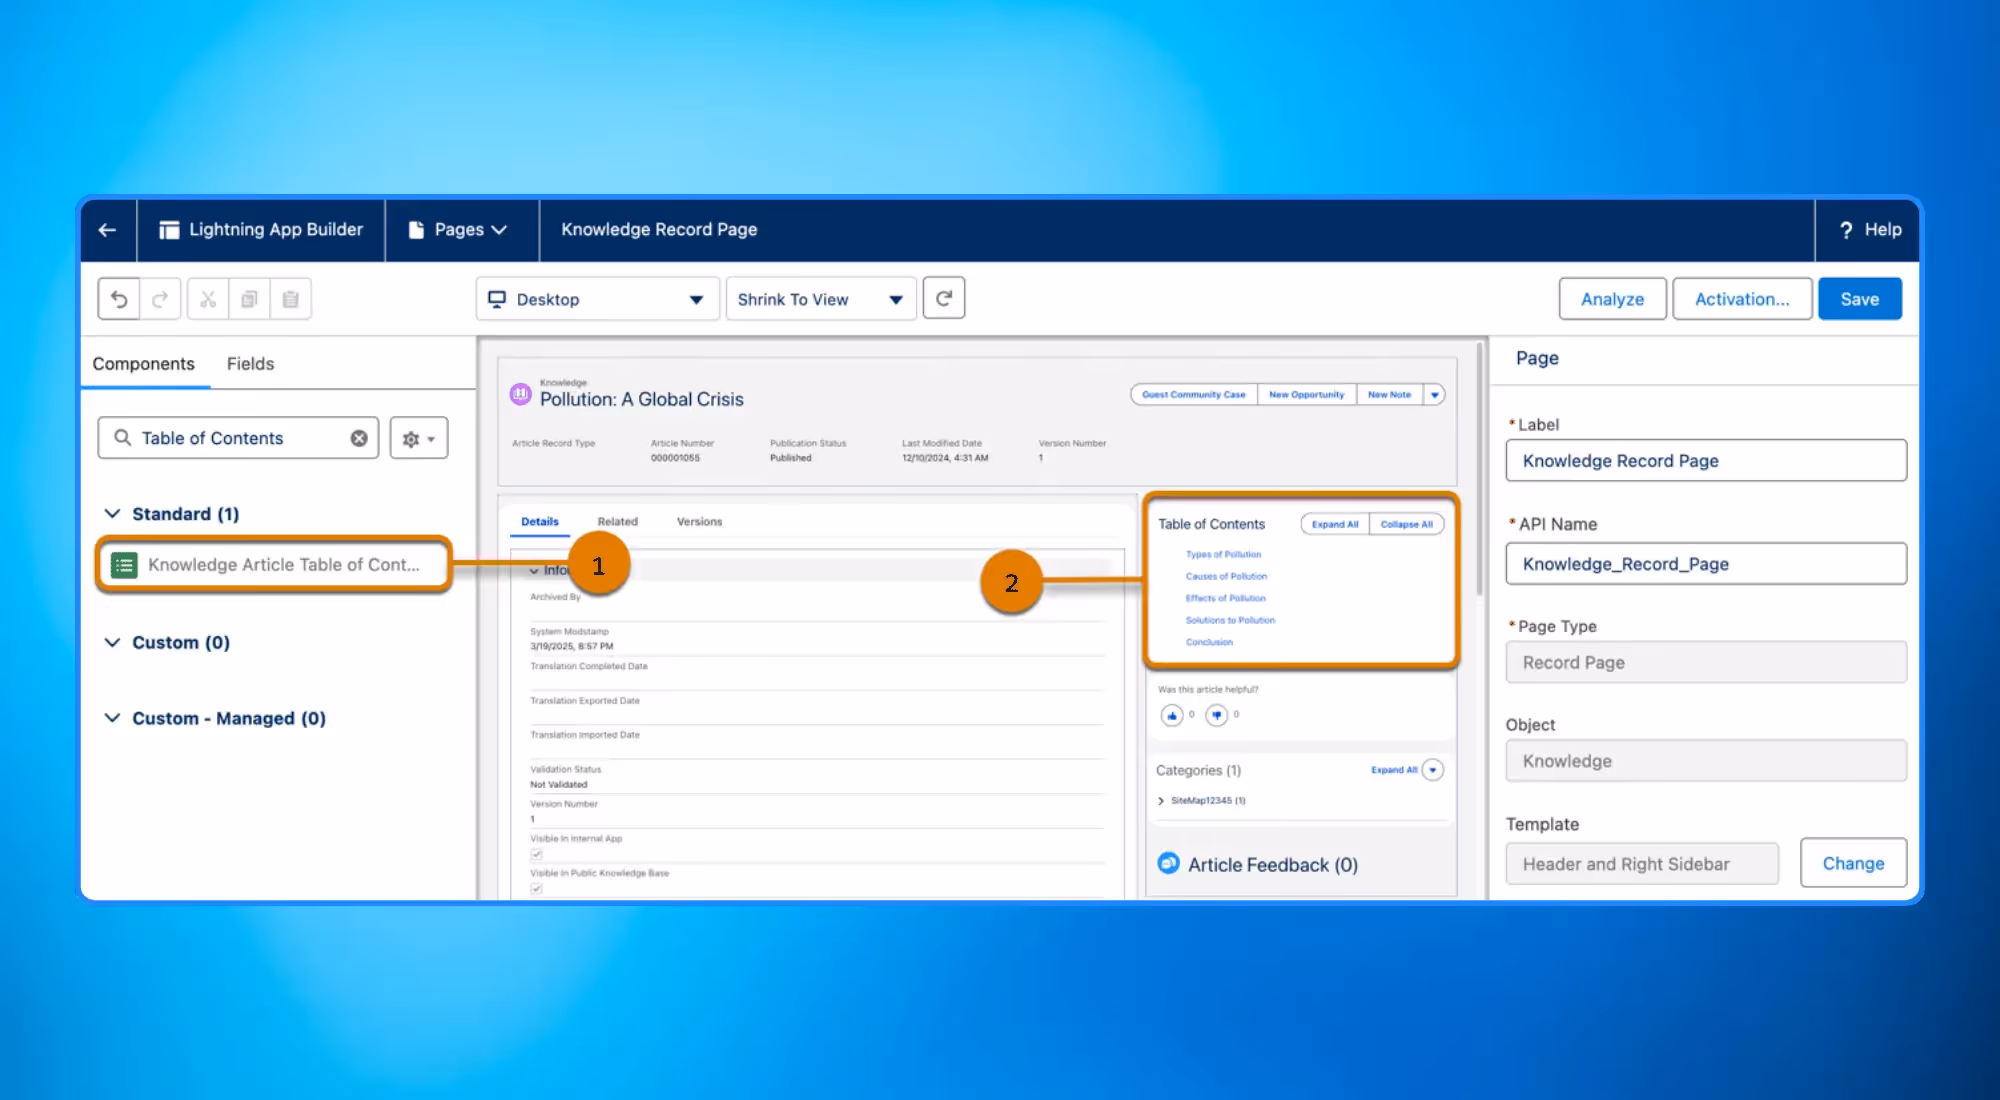
Task: Open the Causes of Pollution link
Action: coord(1226,576)
